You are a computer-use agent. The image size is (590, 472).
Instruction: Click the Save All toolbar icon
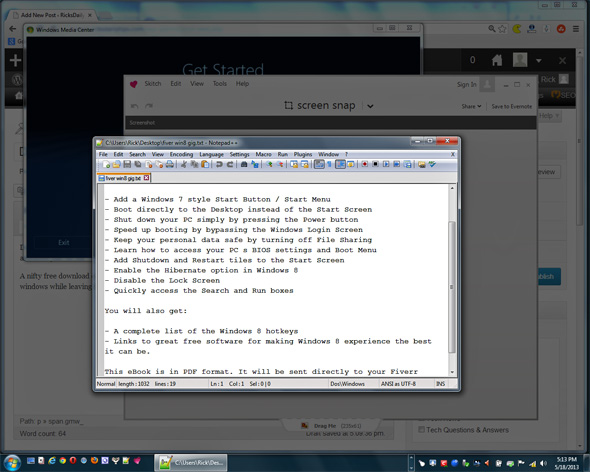coord(138,164)
